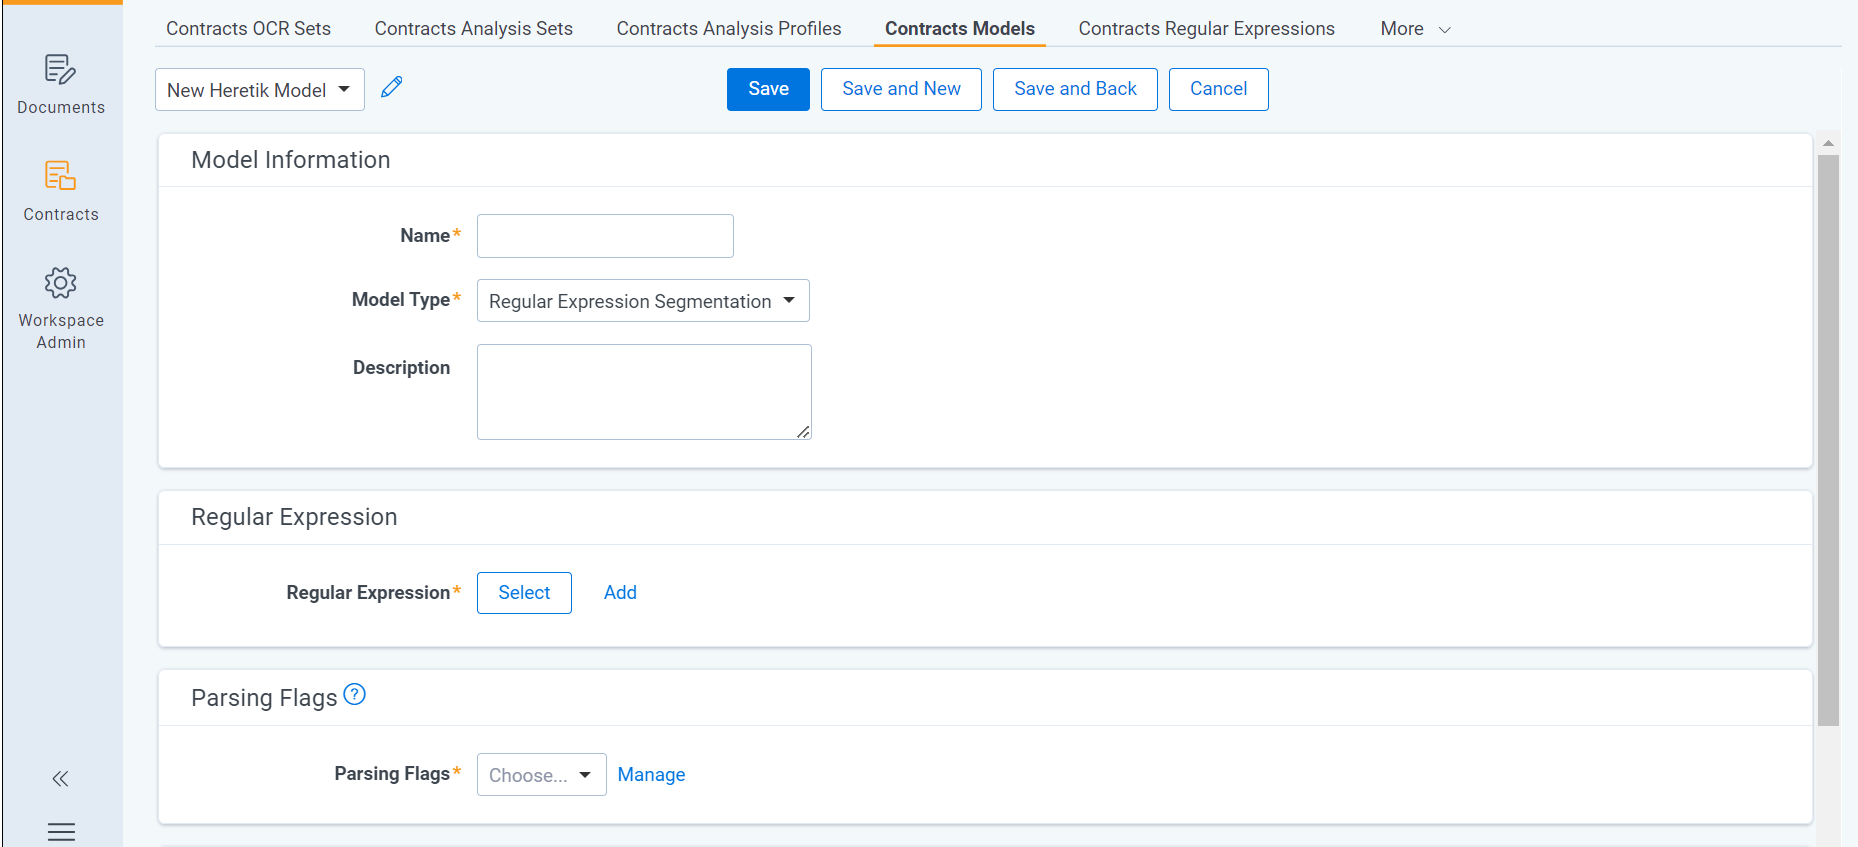Click the Parsing Flags section heading
This screenshot has height=847, width=1858.
(264, 698)
